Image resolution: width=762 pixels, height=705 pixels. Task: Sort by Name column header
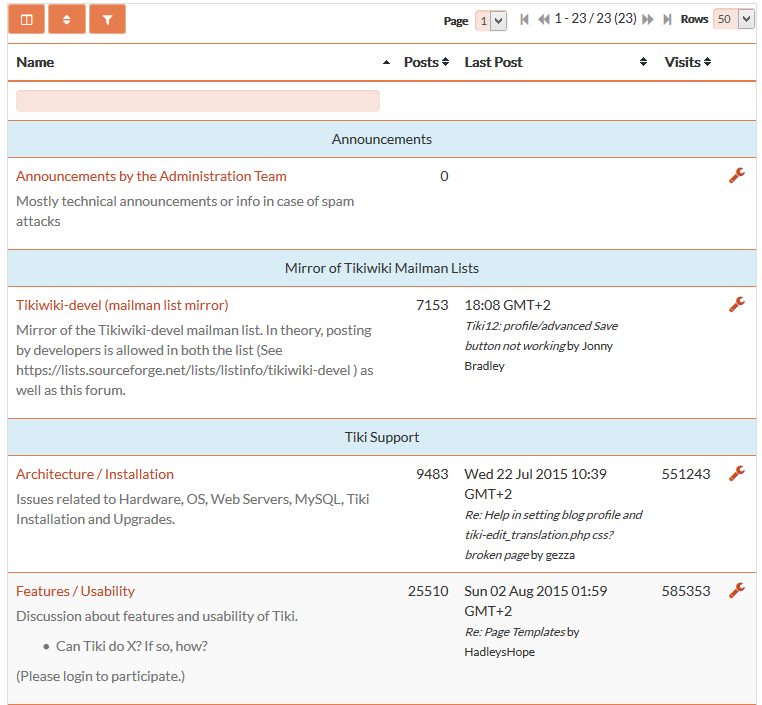click(x=35, y=62)
